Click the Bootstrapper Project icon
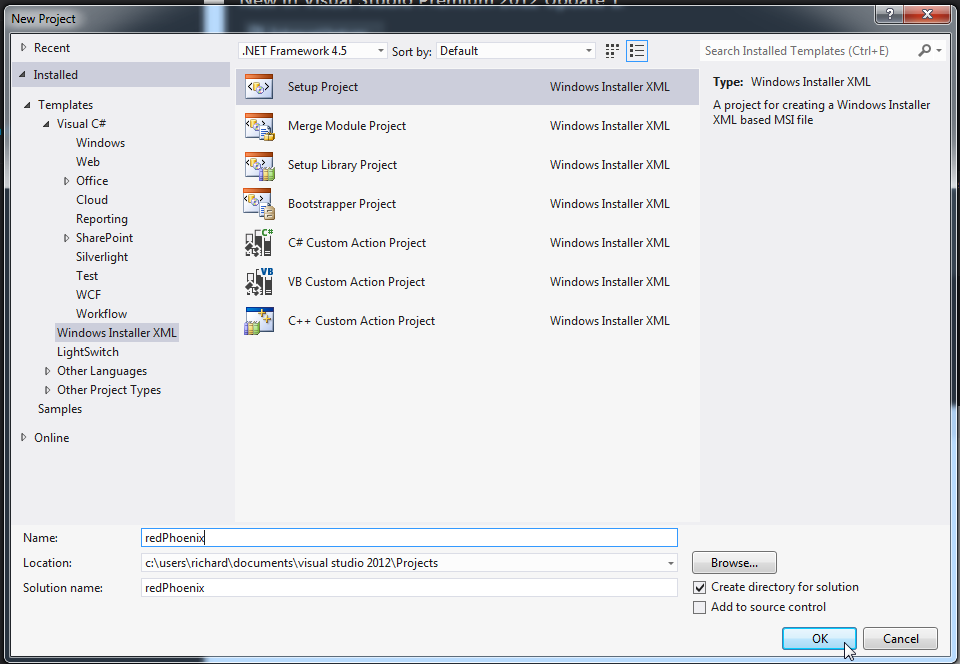 point(259,204)
